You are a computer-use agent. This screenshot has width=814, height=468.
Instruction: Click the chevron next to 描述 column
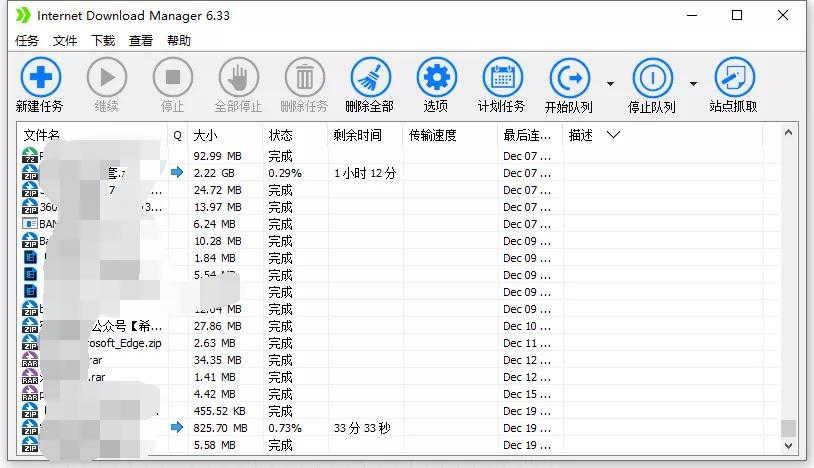click(613, 135)
